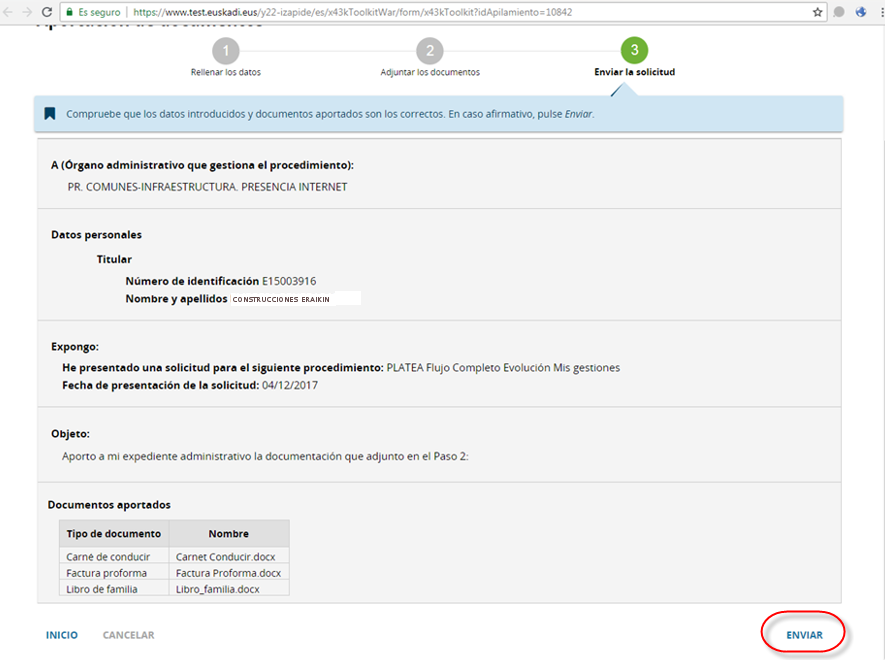Click the CANCELAR button
885x660 pixels.
tap(128, 635)
